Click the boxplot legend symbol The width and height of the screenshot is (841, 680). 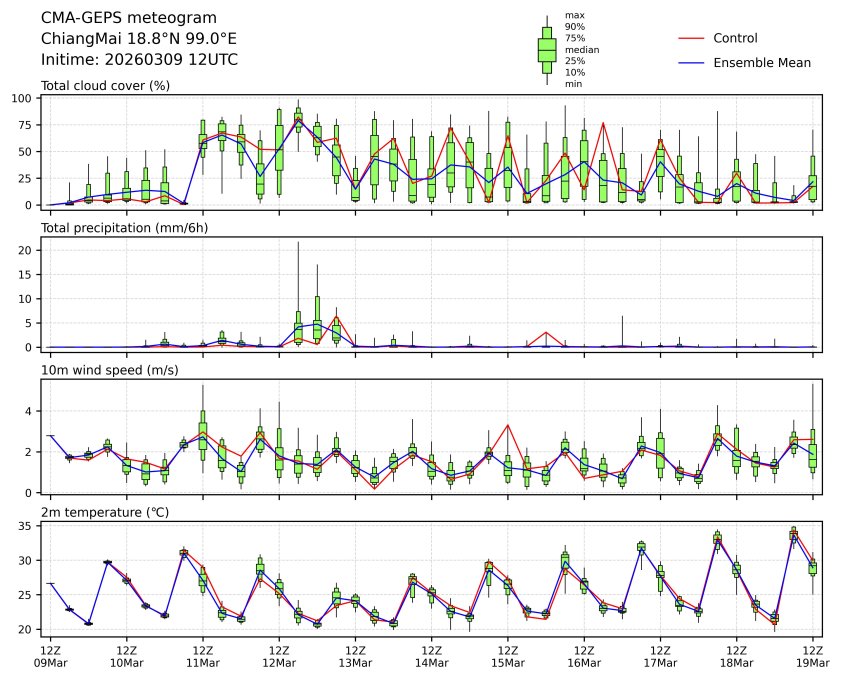[547, 50]
